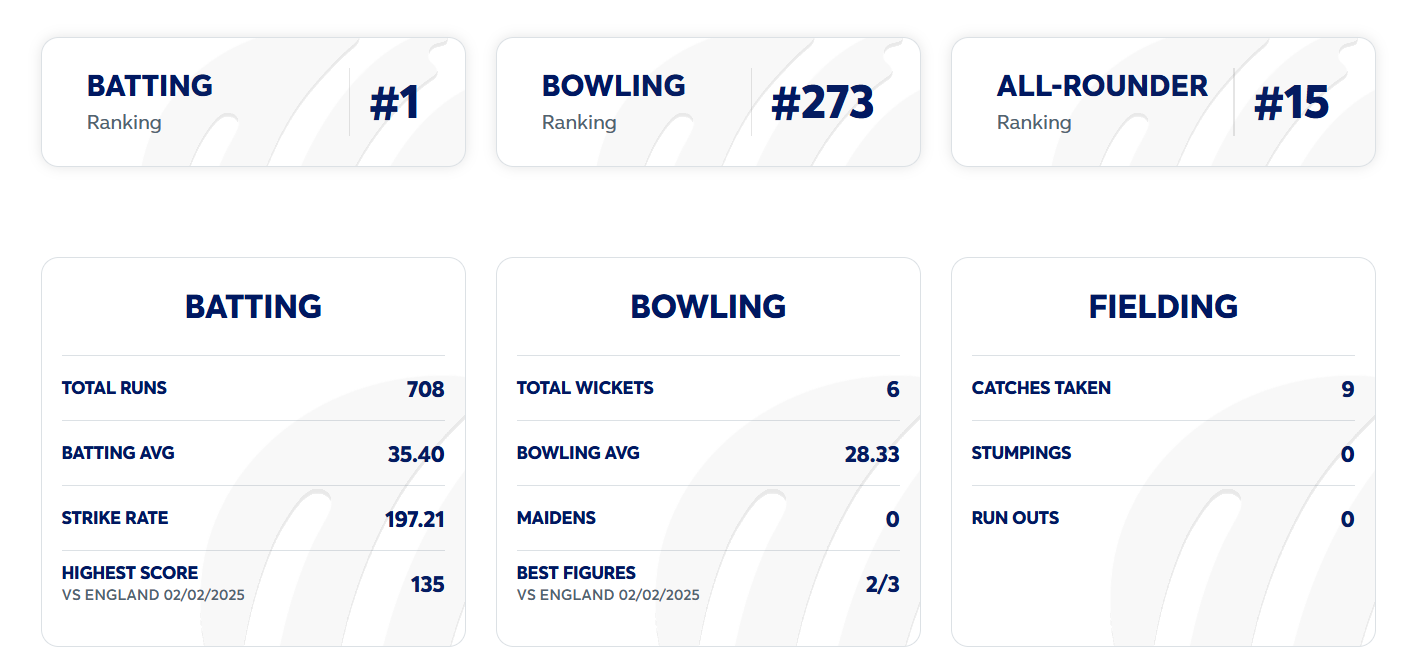The height and width of the screenshot is (672, 1410).
Task: Click the Batting stats panel heading
Action: [x=253, y=306]
